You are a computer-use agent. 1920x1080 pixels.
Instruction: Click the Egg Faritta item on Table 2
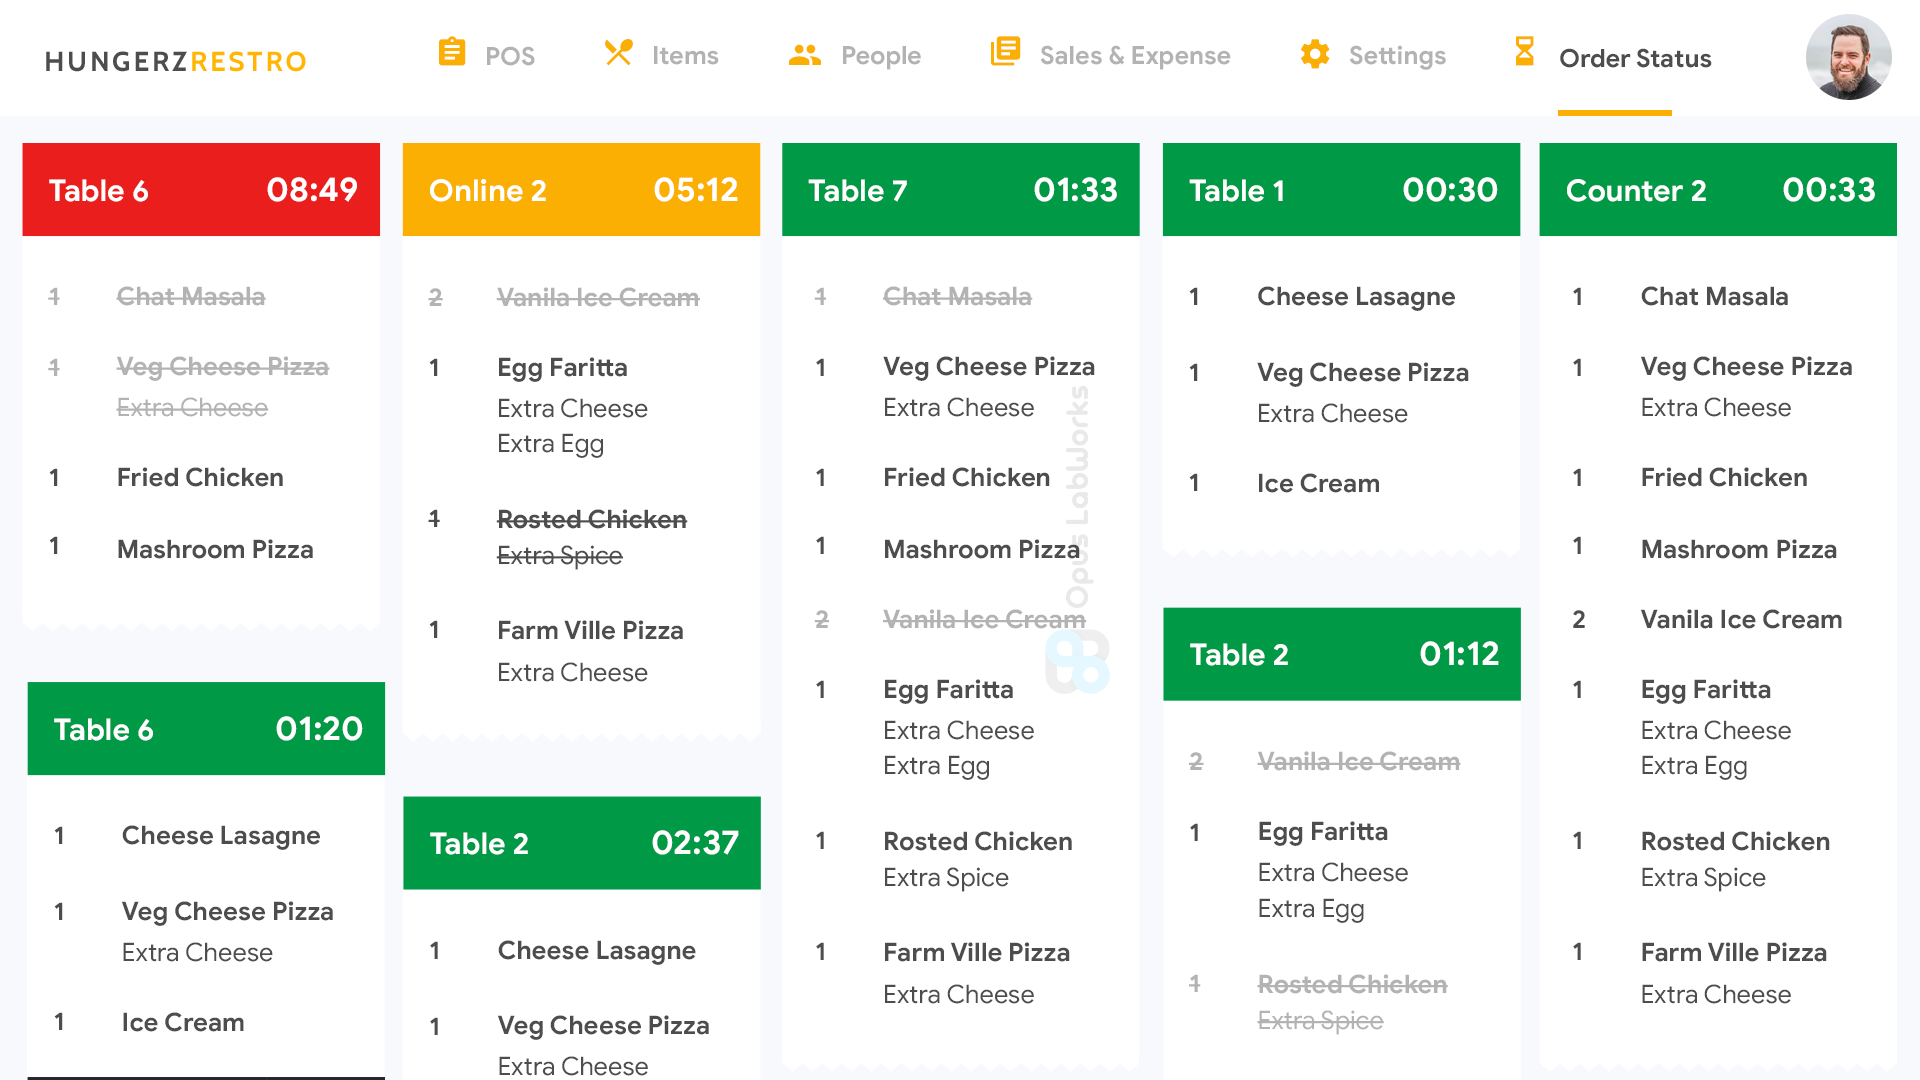click(x=1322, y=831)
